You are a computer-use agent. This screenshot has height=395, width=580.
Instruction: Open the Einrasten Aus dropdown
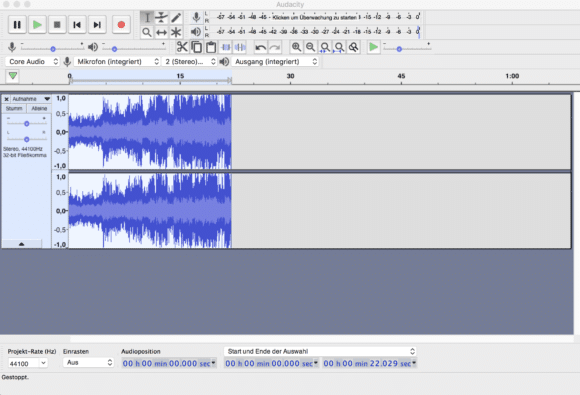(x=88, y=362)
